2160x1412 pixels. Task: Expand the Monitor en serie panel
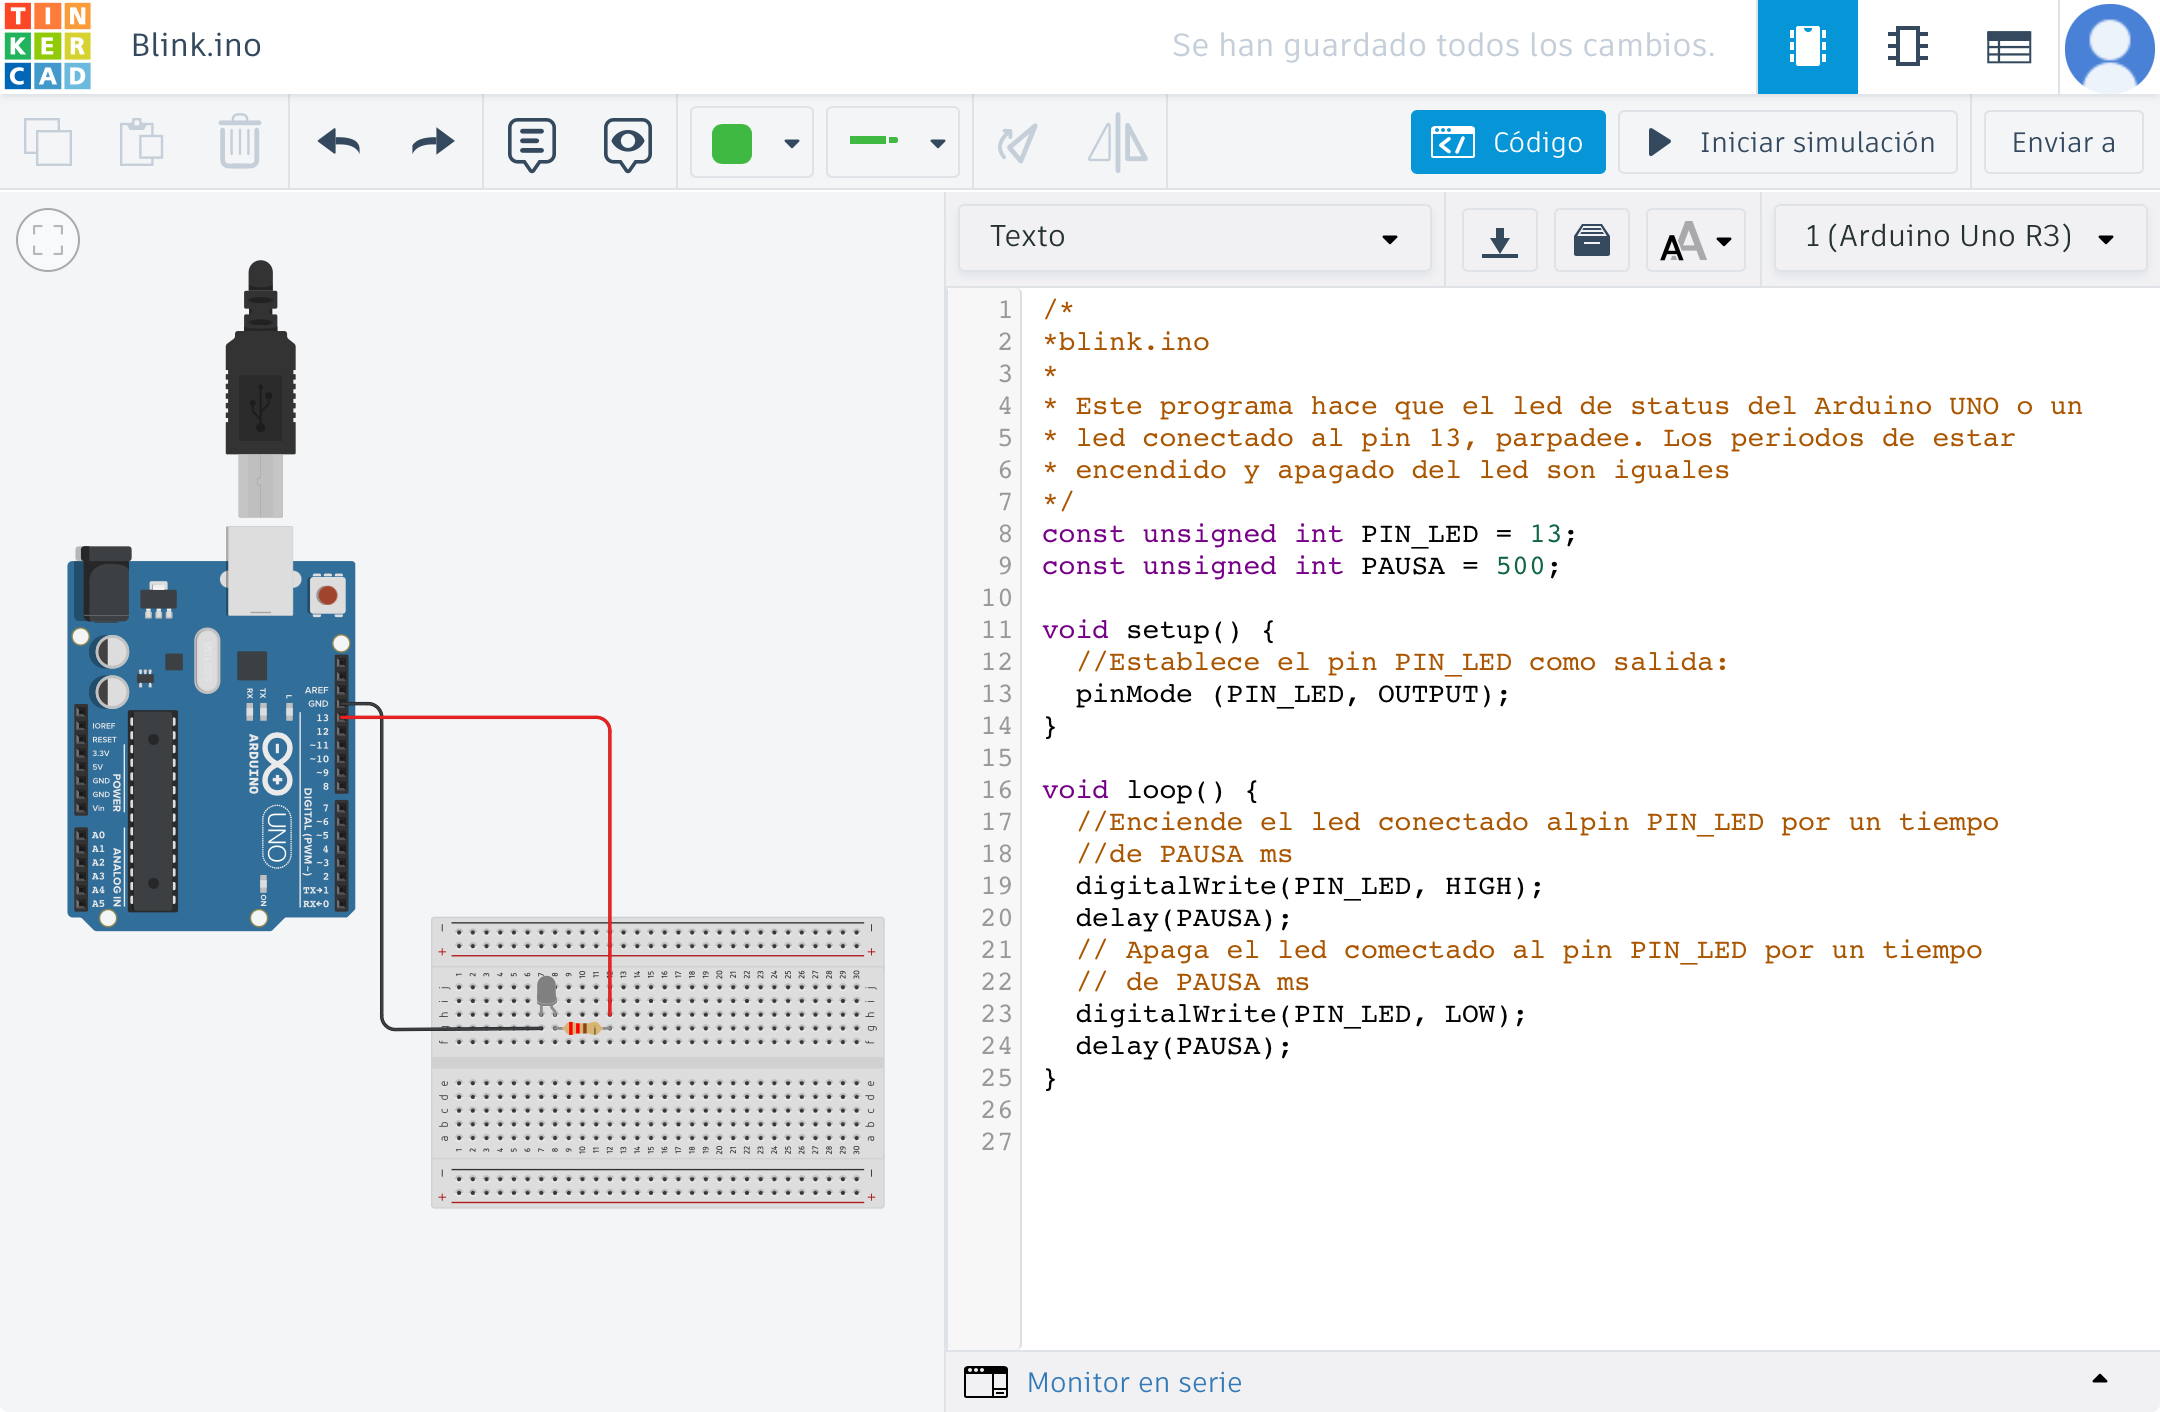[2100, 1380]
